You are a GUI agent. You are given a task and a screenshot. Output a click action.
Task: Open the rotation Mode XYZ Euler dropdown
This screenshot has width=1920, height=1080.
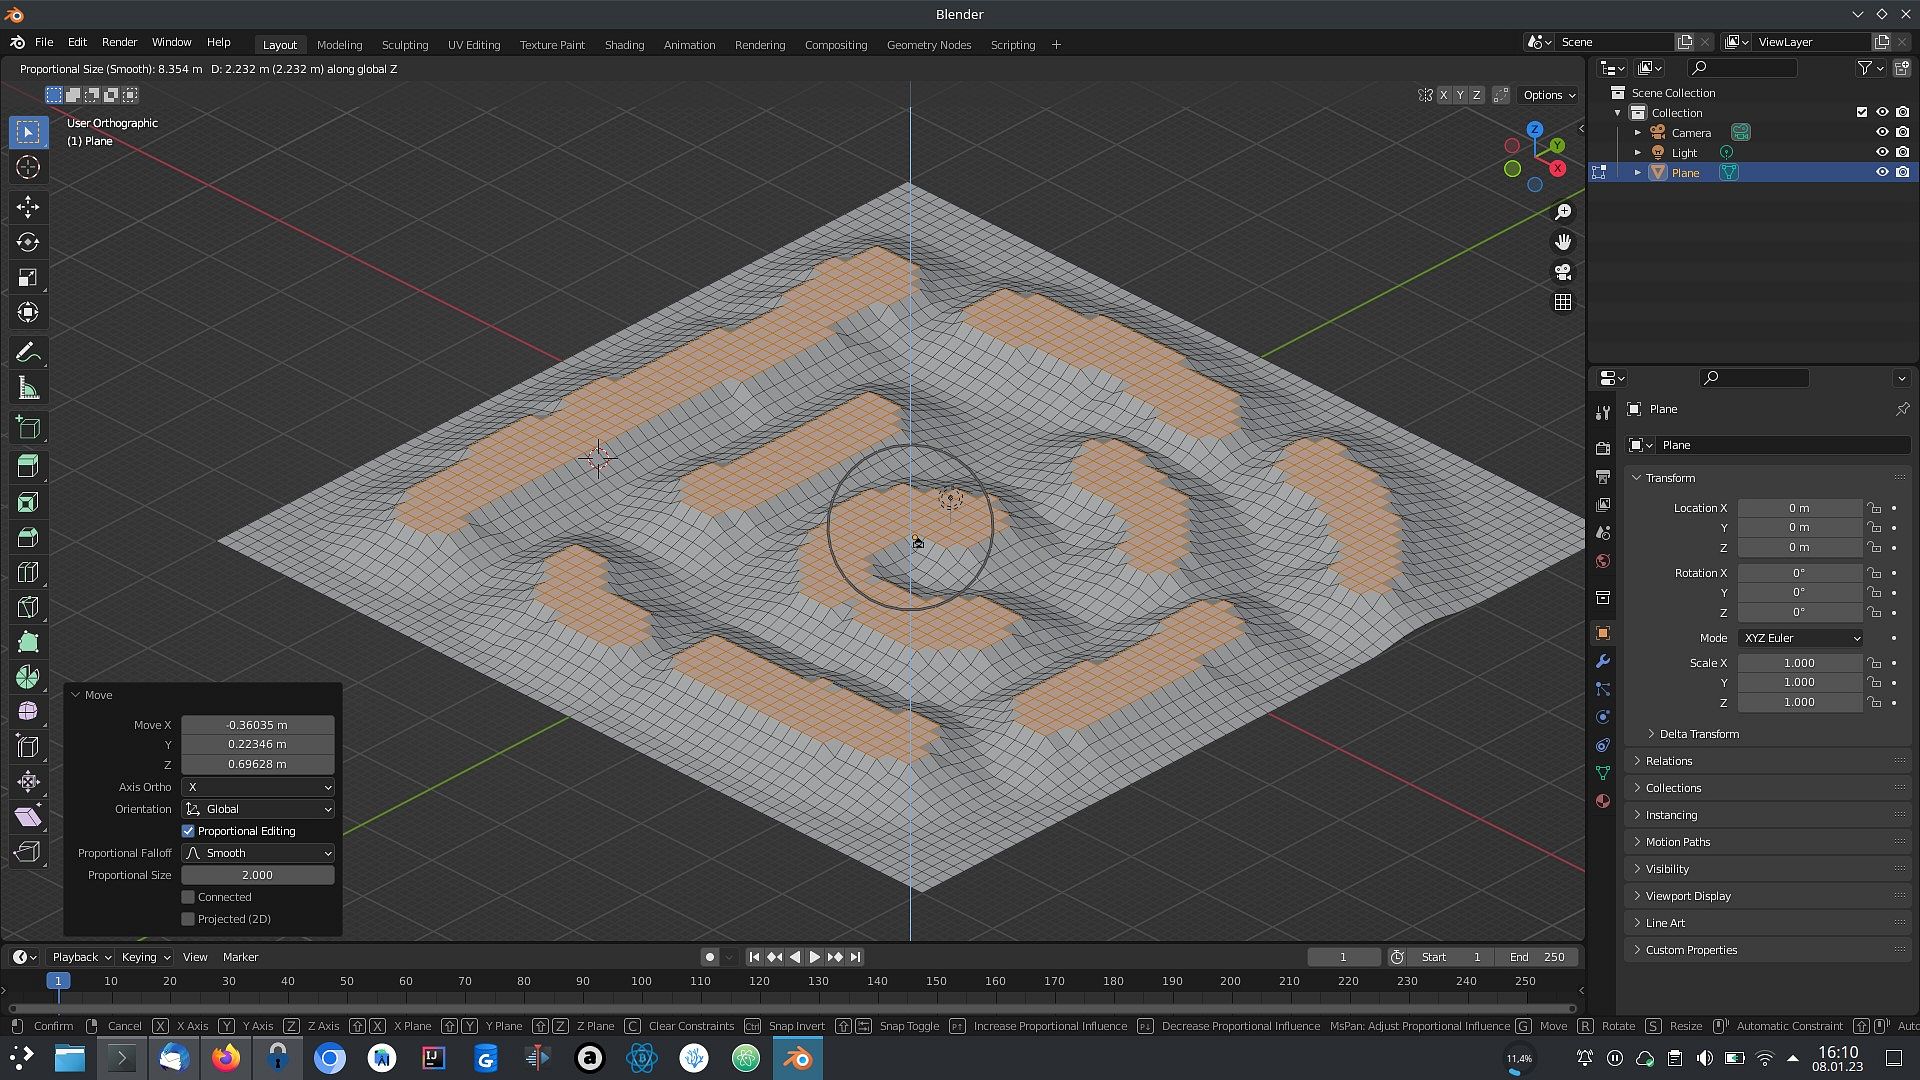click(x=1801, y=638)
